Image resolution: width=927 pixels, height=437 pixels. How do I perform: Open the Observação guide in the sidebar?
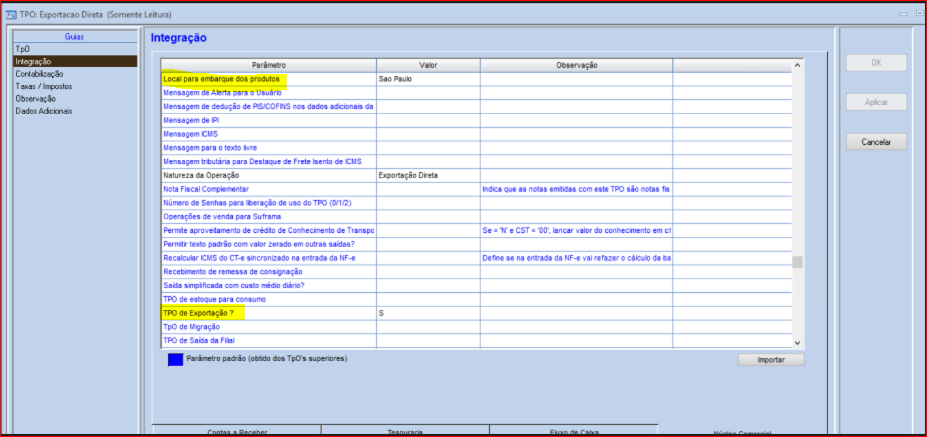pyautogui.click(x=35, y=99)
